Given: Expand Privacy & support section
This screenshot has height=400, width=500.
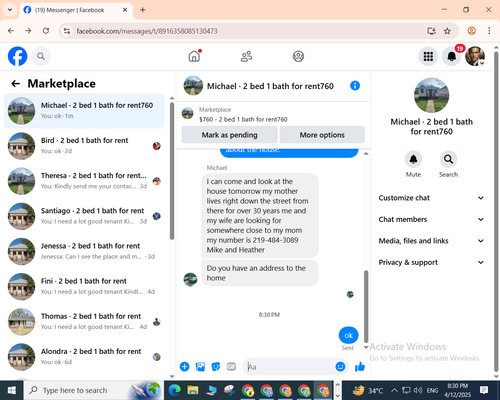Looking at the screenshot, I should (x=431, y=262).
